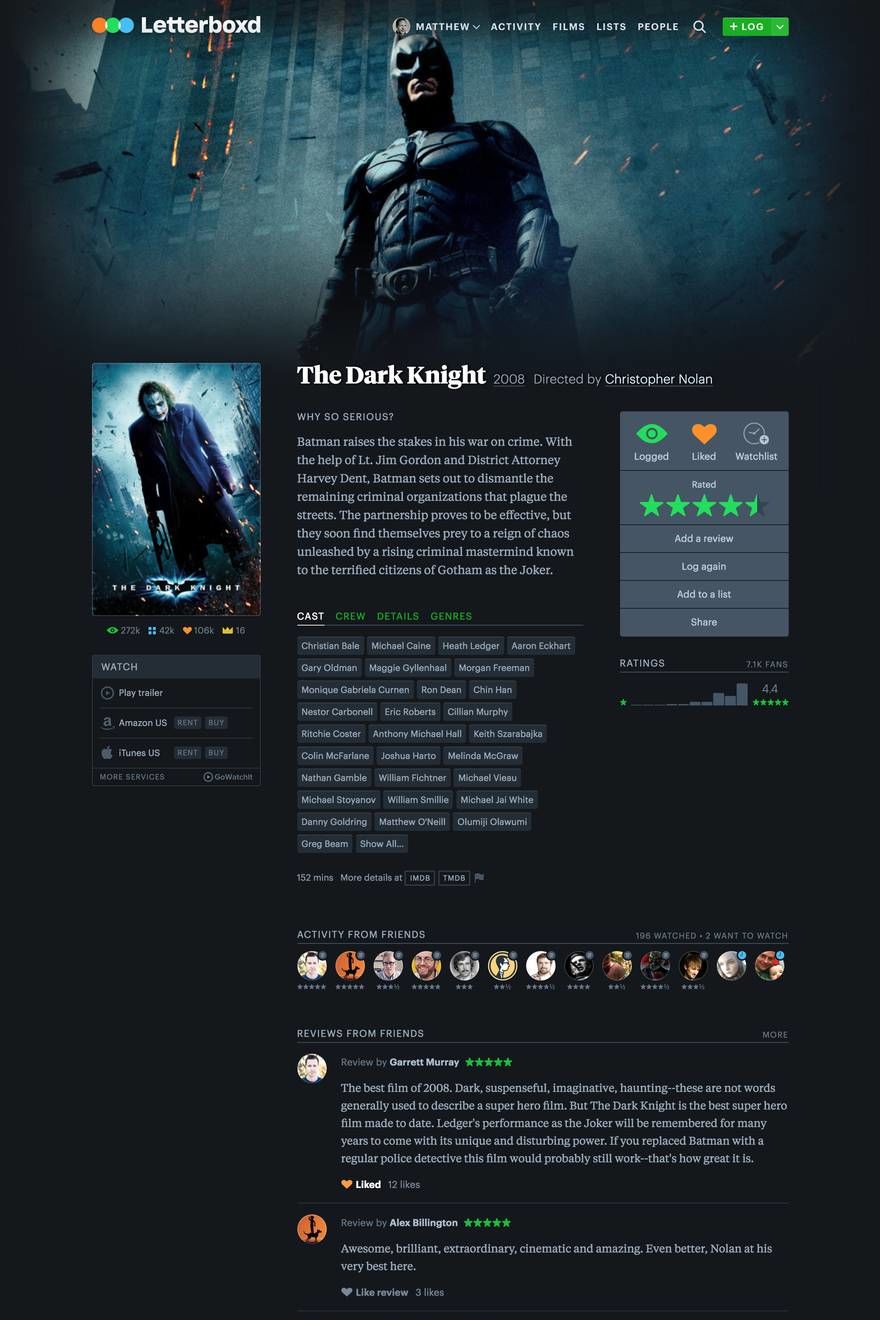
Task: Open search with the magnifier icon
Action: (699, 27)
